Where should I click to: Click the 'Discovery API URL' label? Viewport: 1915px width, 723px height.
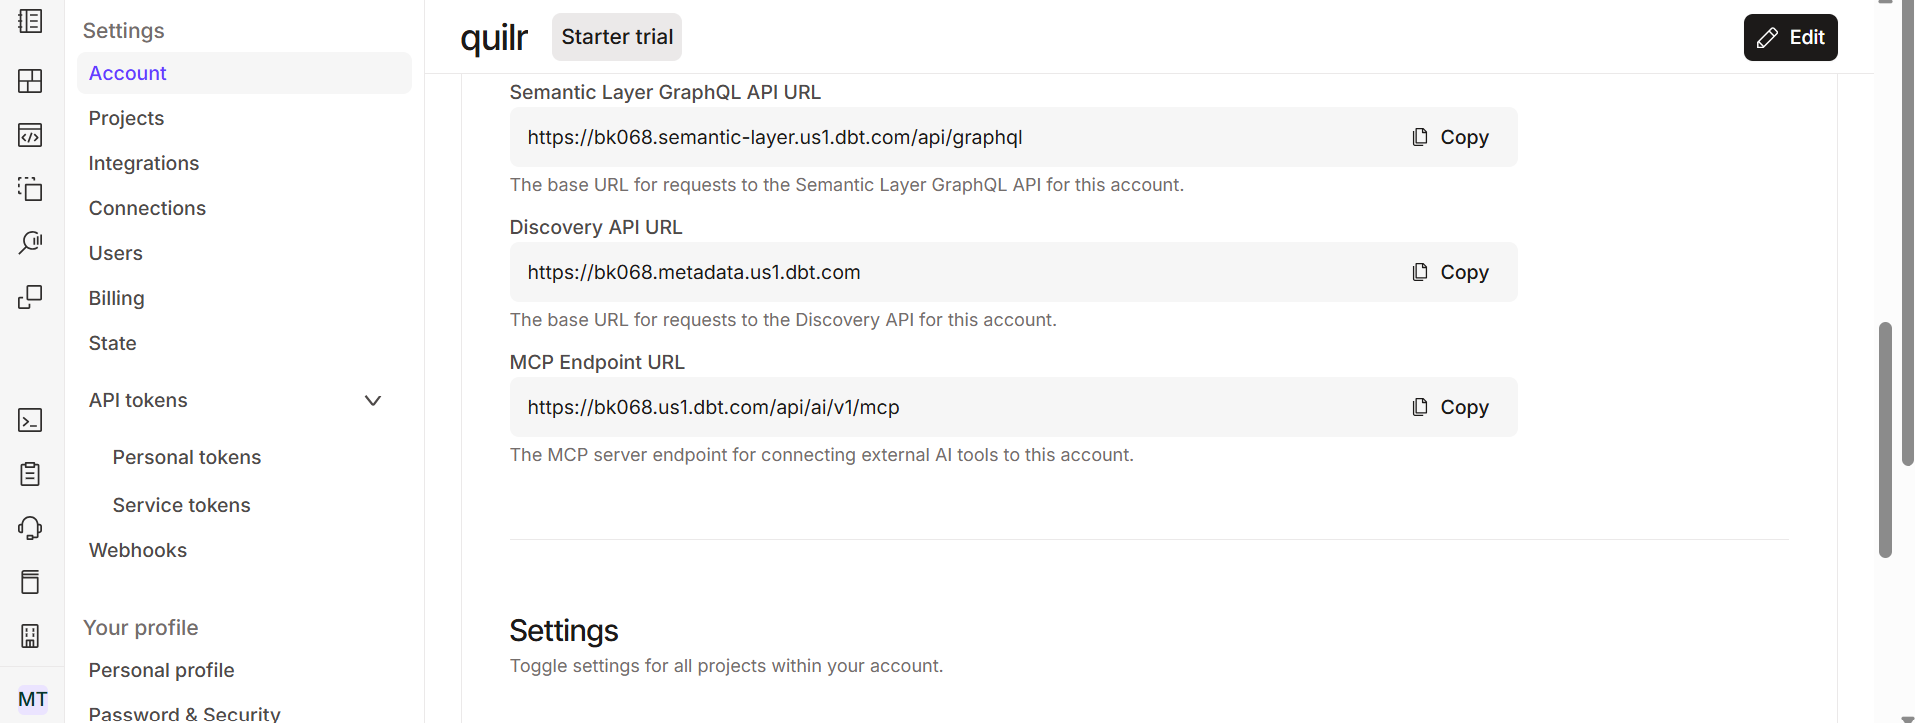[596, 227]
